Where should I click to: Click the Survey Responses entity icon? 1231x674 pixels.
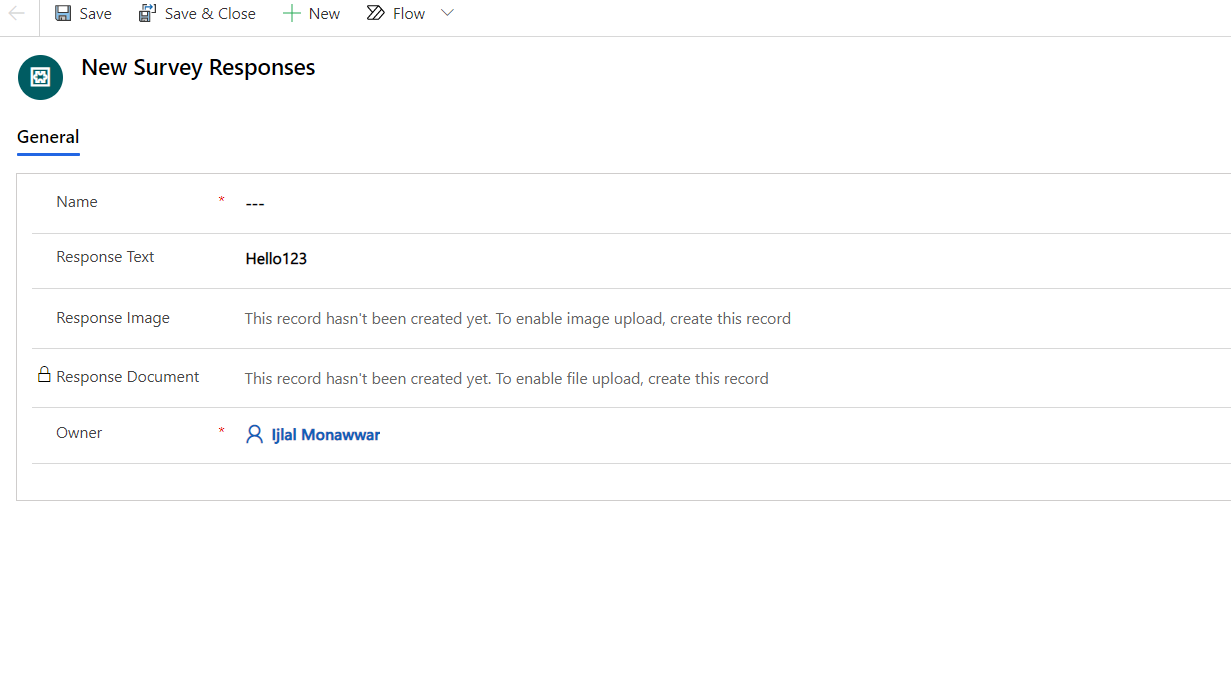point(40,77)
